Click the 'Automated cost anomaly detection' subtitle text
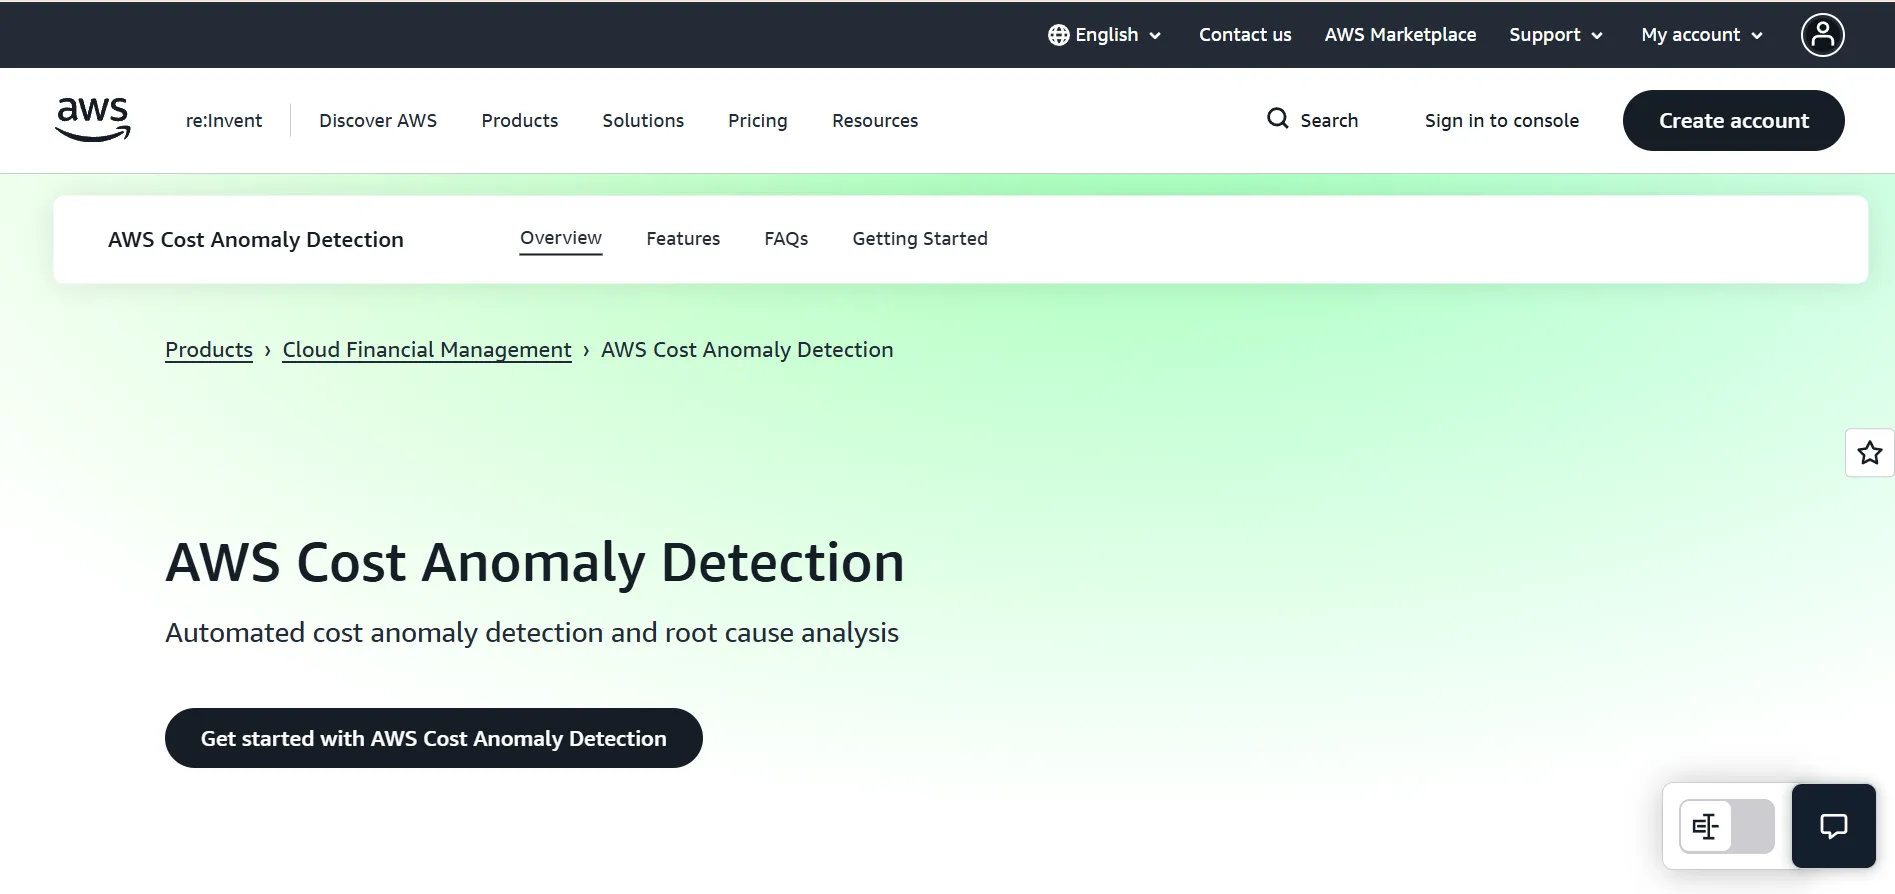 532,633
